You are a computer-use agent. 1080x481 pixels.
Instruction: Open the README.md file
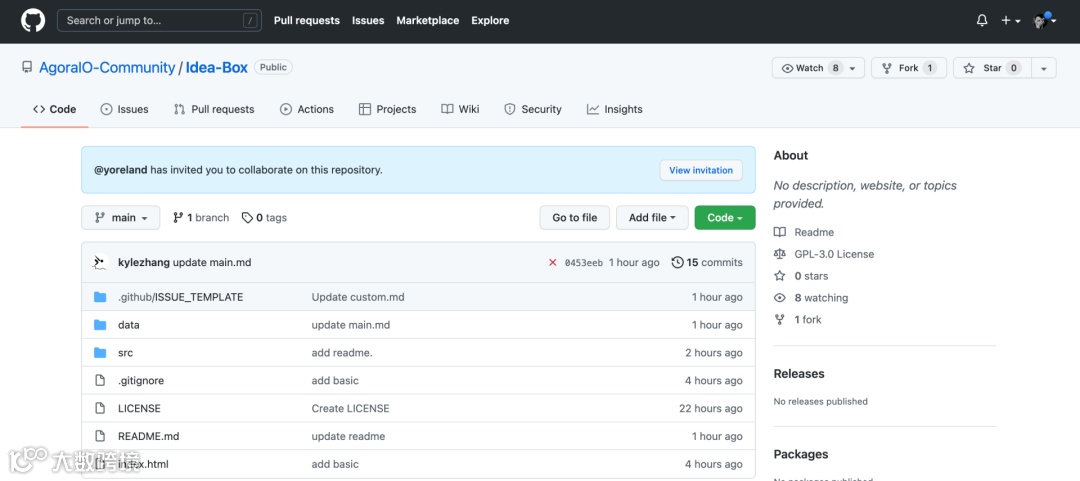point(149,436)
